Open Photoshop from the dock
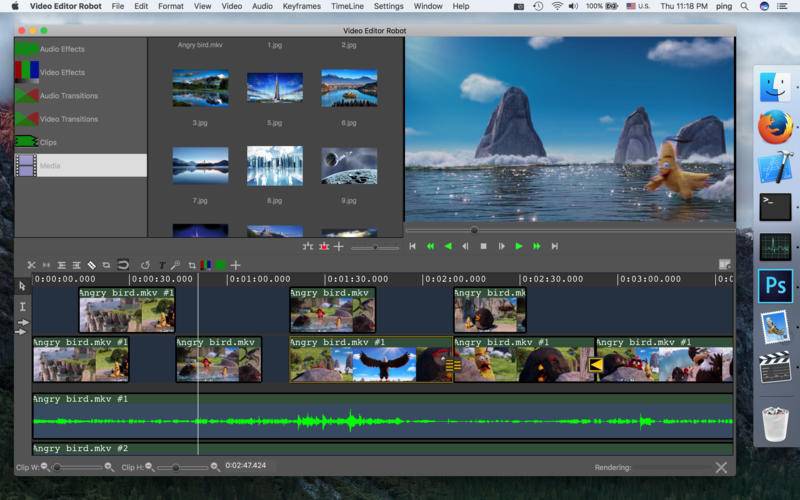 (x=775, y=286)
